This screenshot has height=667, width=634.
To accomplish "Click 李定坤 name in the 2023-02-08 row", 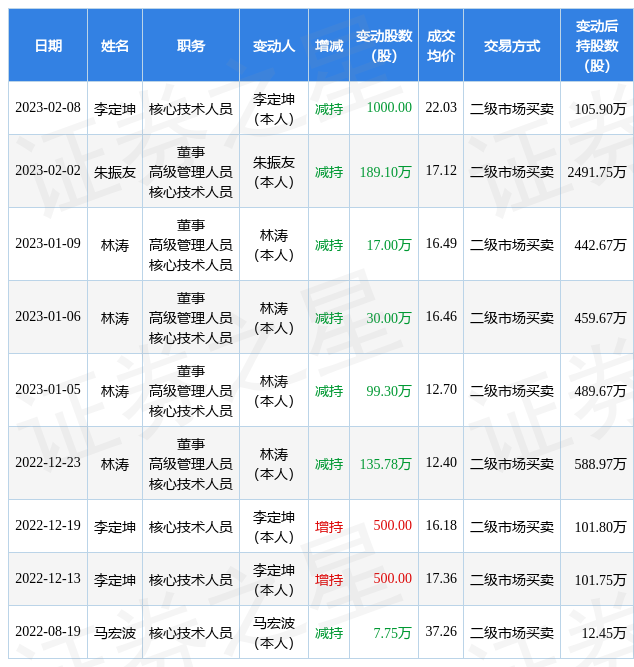I will (114, 109).
